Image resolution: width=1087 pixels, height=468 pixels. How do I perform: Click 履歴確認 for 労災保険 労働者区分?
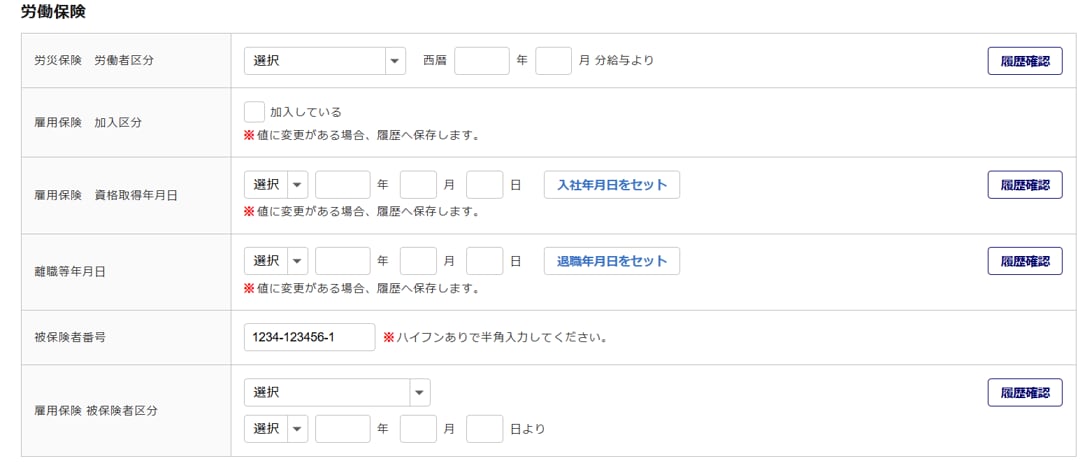(1024, 60)
